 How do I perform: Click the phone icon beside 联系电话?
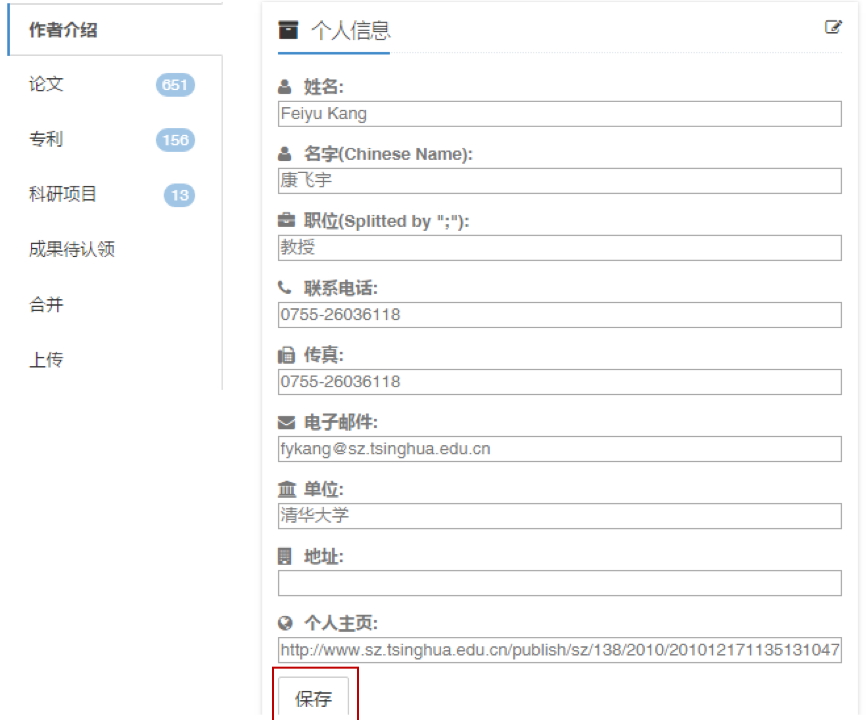point(285,288)
